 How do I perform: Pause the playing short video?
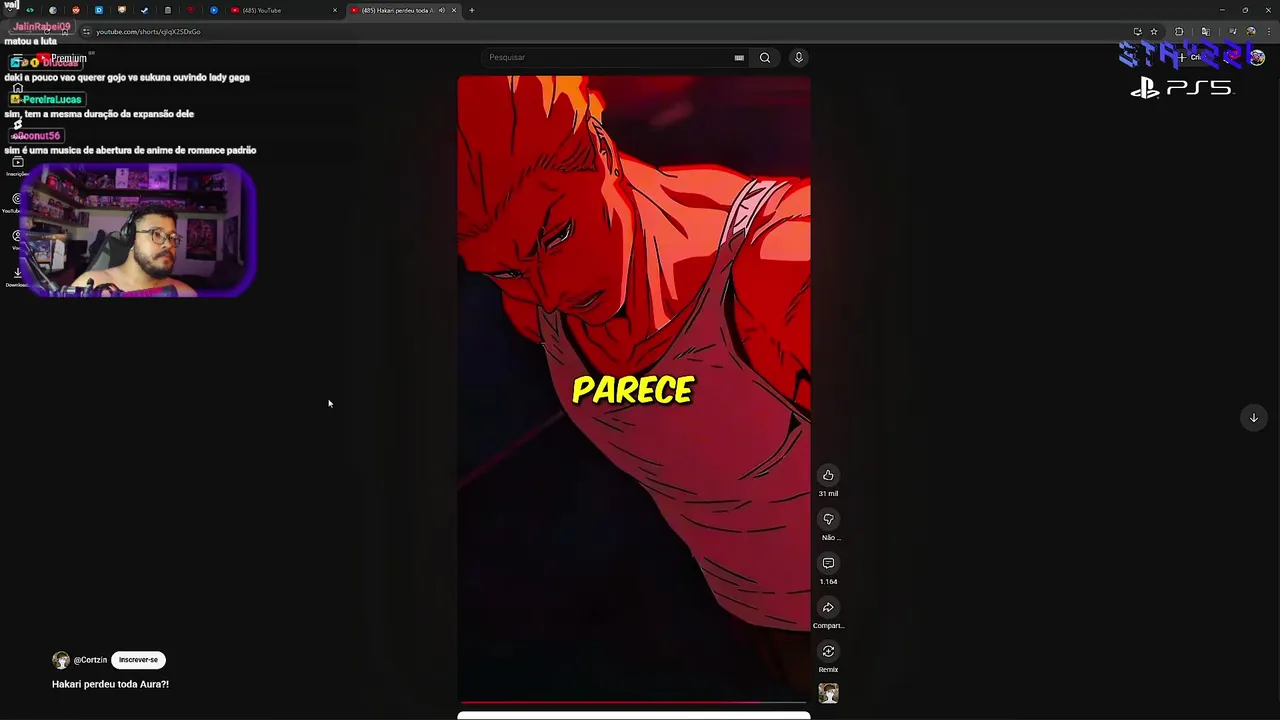tap(634, 390)
